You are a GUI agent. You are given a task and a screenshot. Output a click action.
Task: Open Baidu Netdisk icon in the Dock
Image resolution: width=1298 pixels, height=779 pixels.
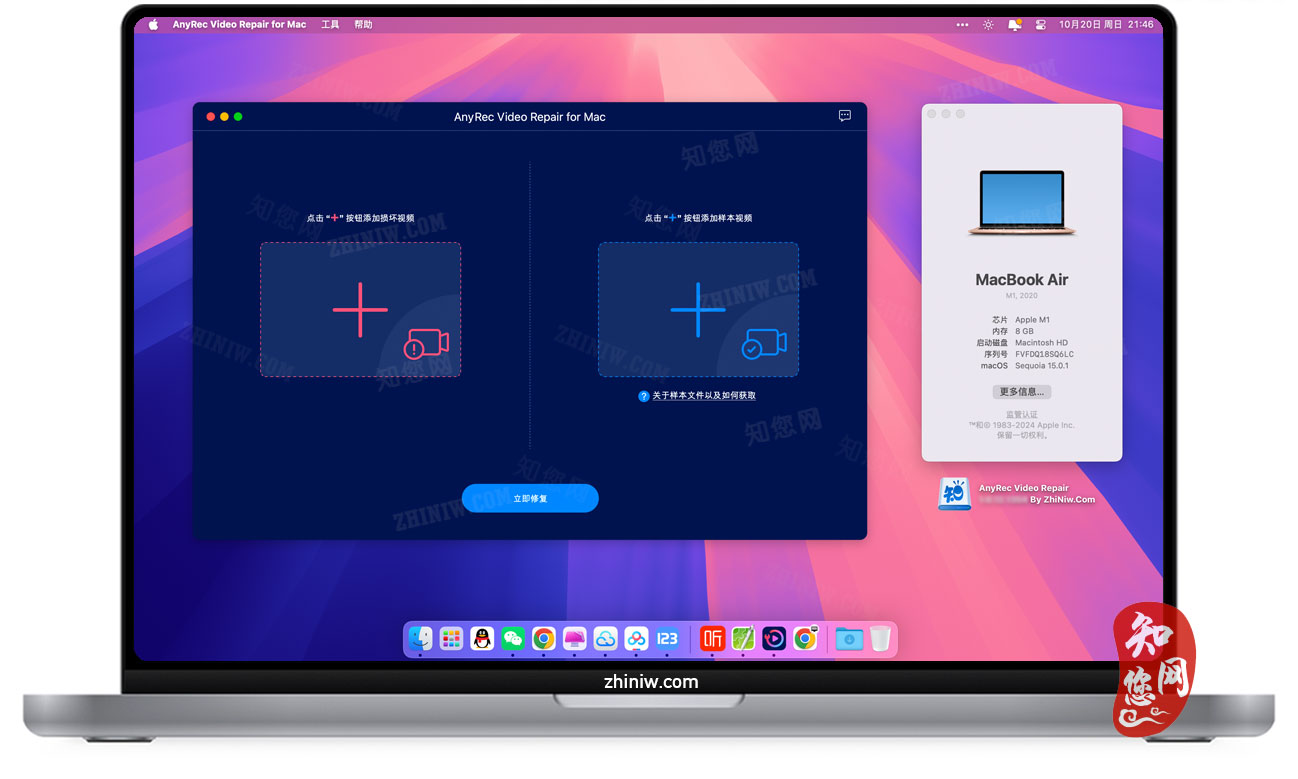point(636,638)
